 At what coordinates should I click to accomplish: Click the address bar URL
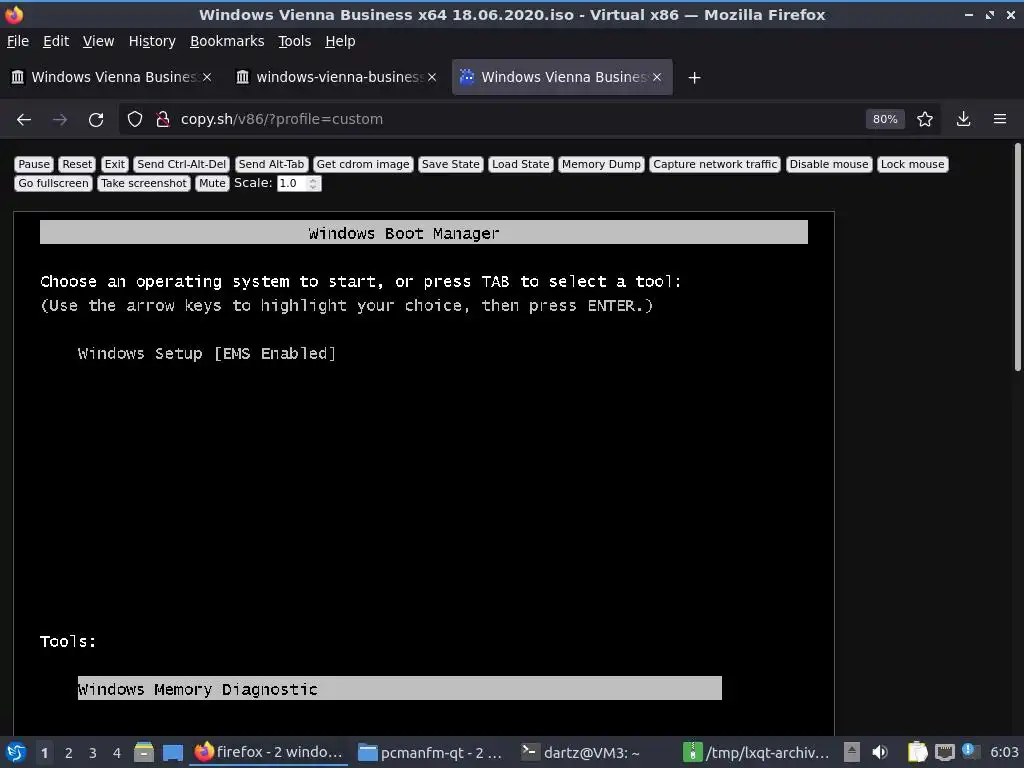281,120
